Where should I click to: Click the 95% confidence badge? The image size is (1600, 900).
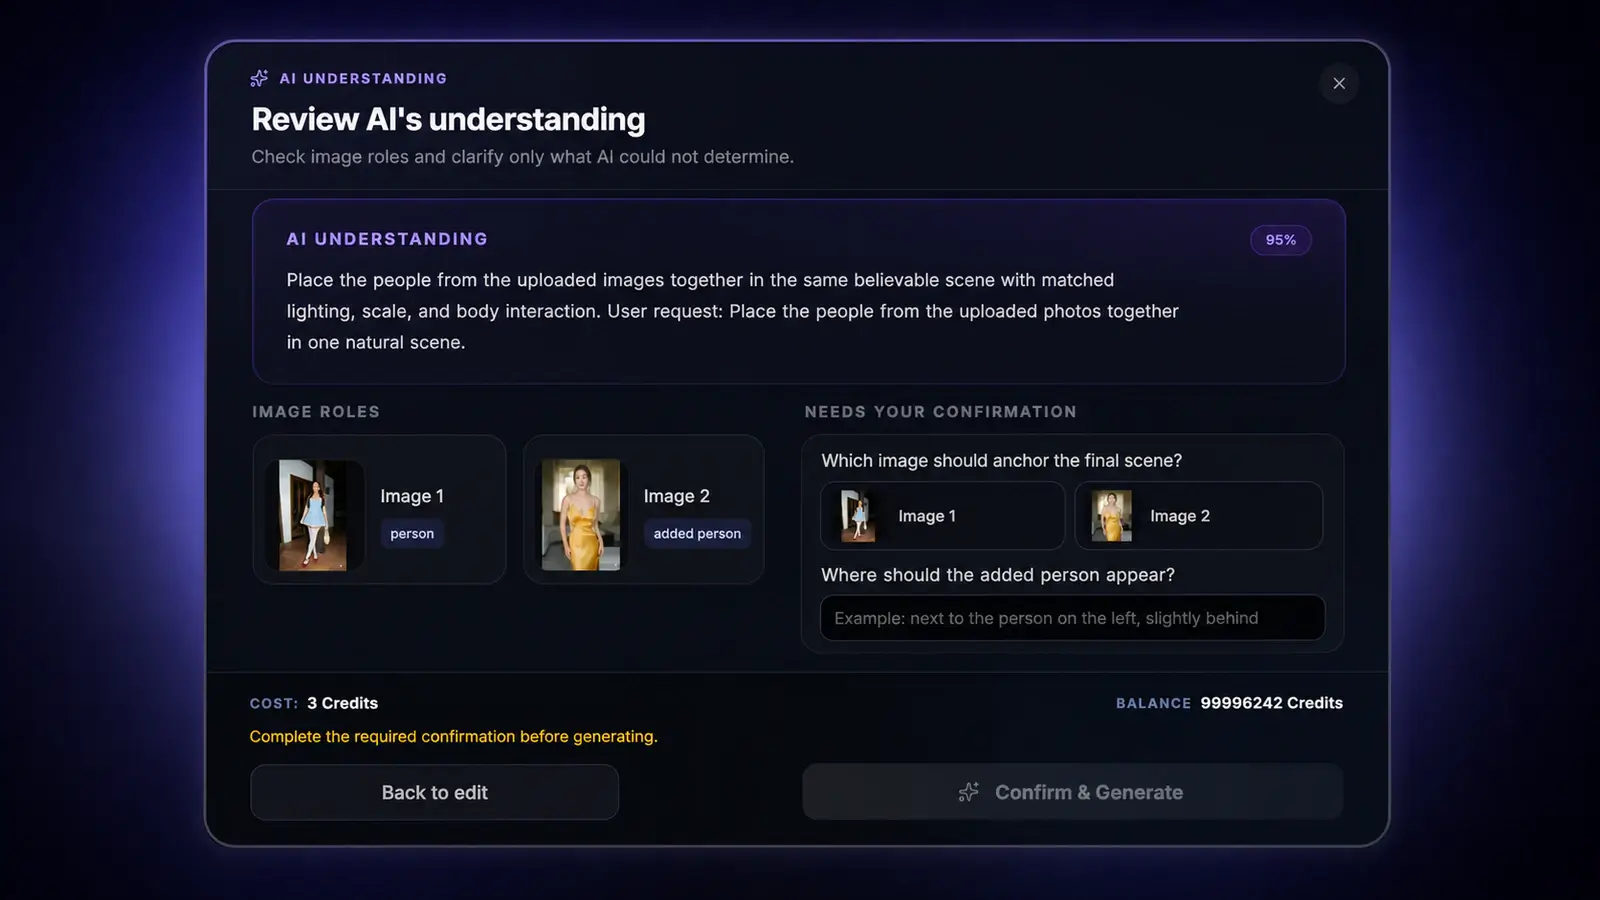pyautogui.click(x=1281, y=240)
